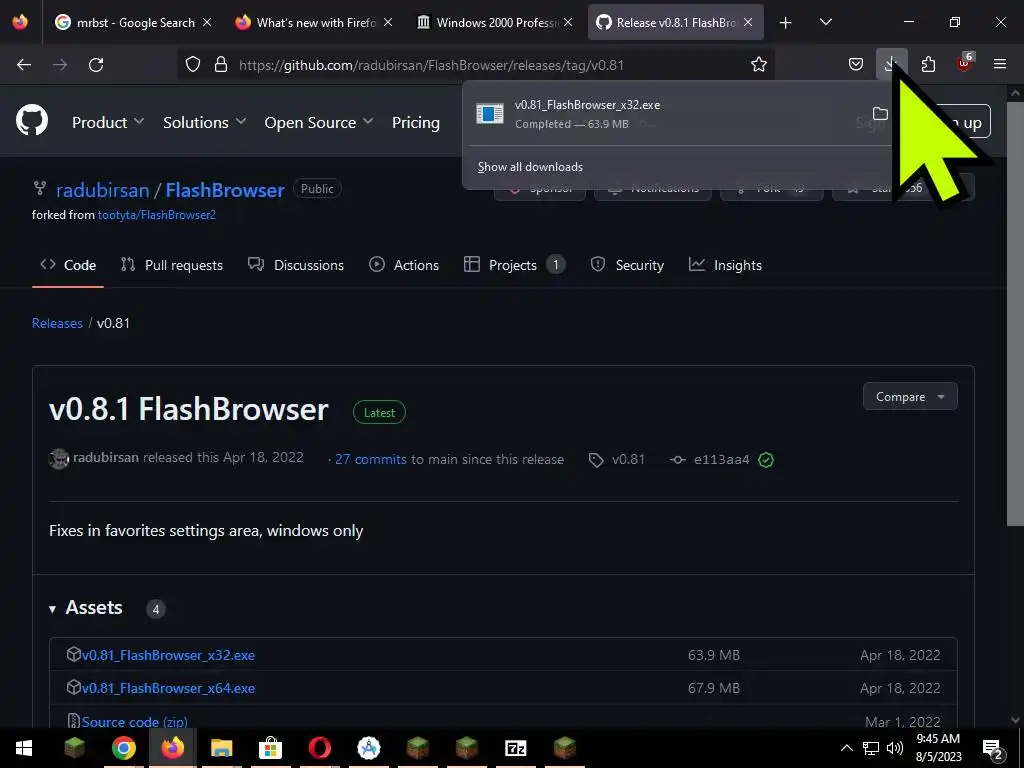Image resolution: width=1024 pixels, height=768 pixels.
Task: Click the radubirsan avatar image
Action: pyautogui.click(x=59, y=459)
